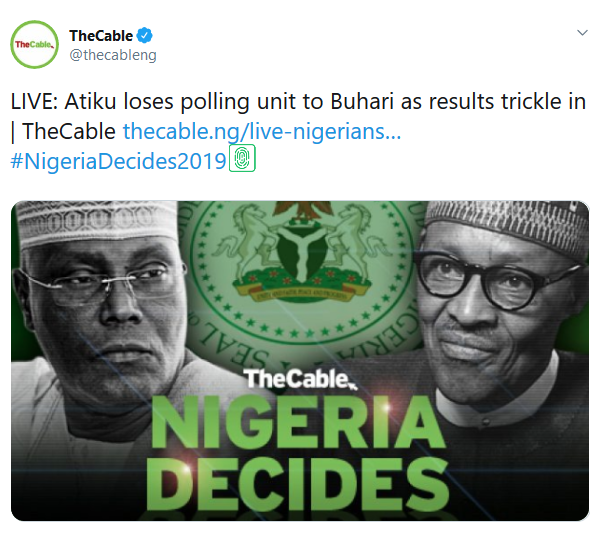Open TheCable display name profile link

[101, 36]
